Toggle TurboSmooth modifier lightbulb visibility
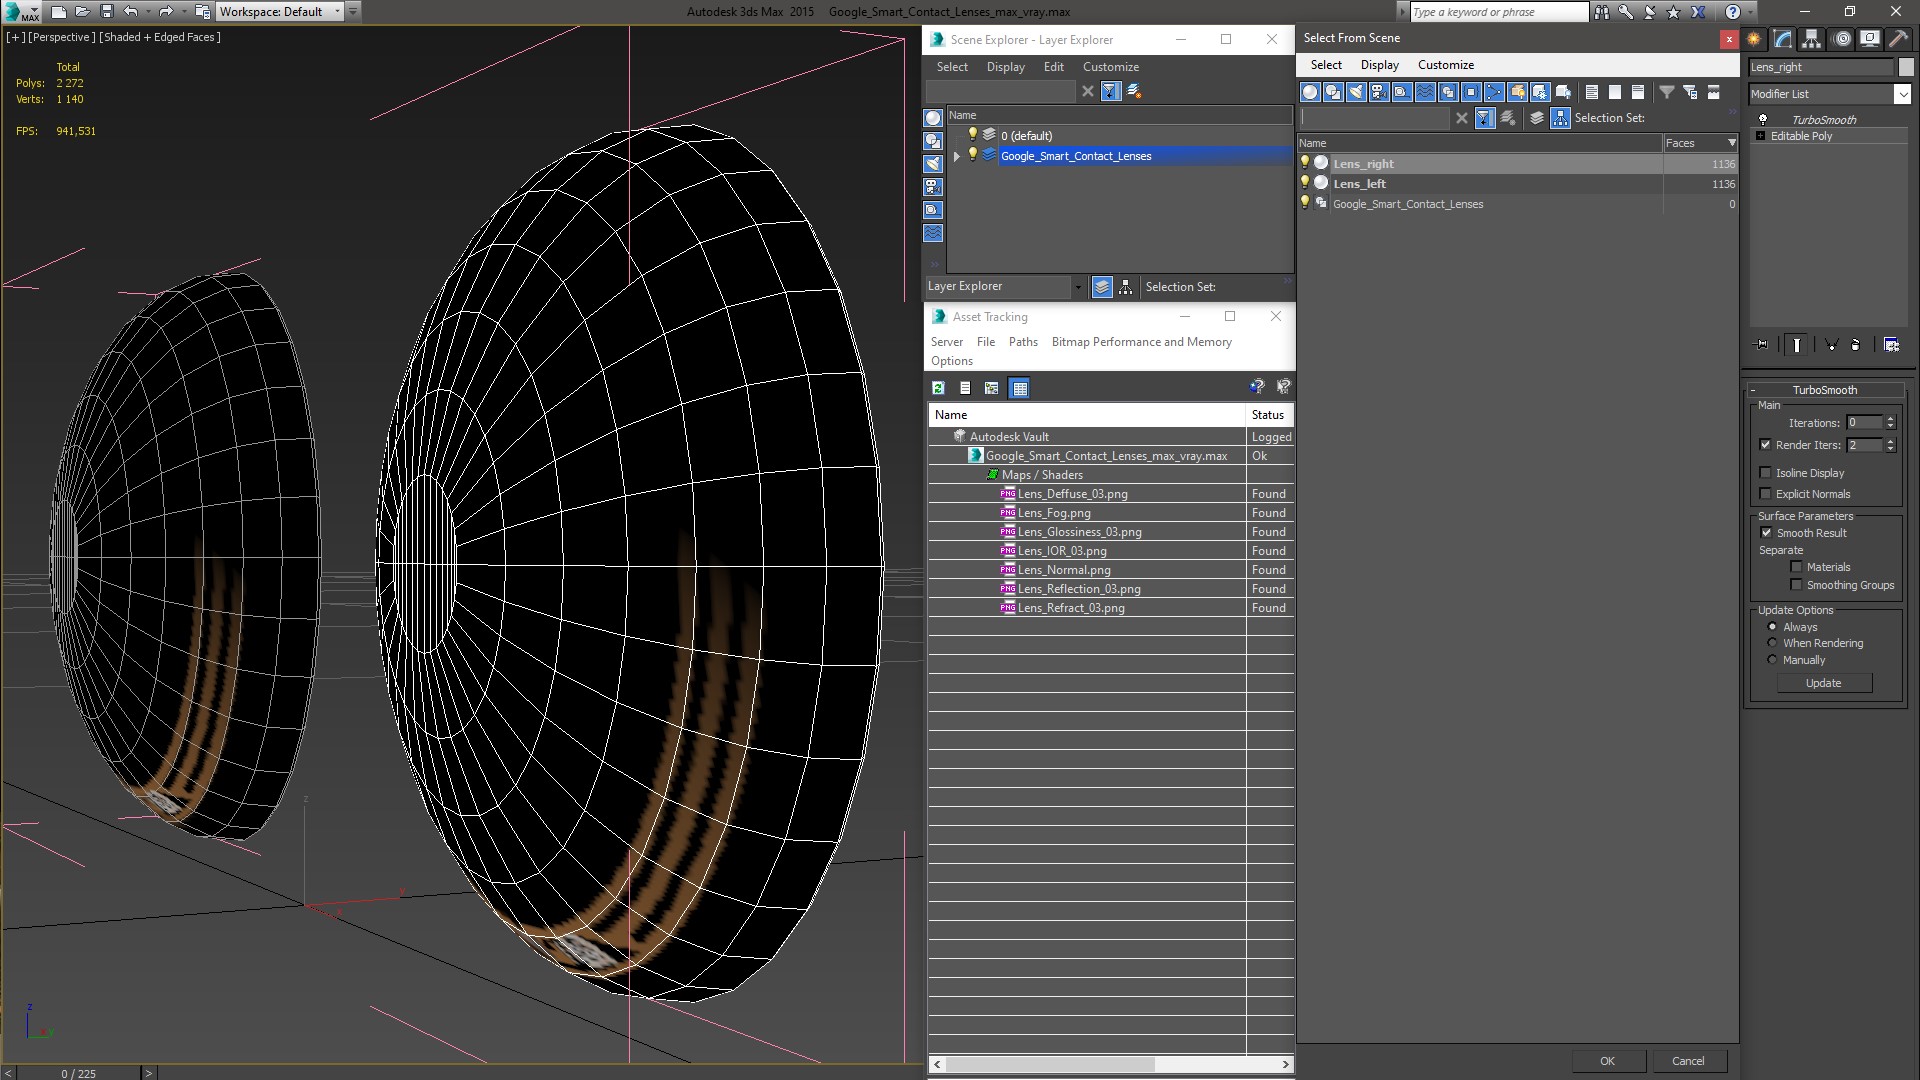 [x=1763, y=120]
